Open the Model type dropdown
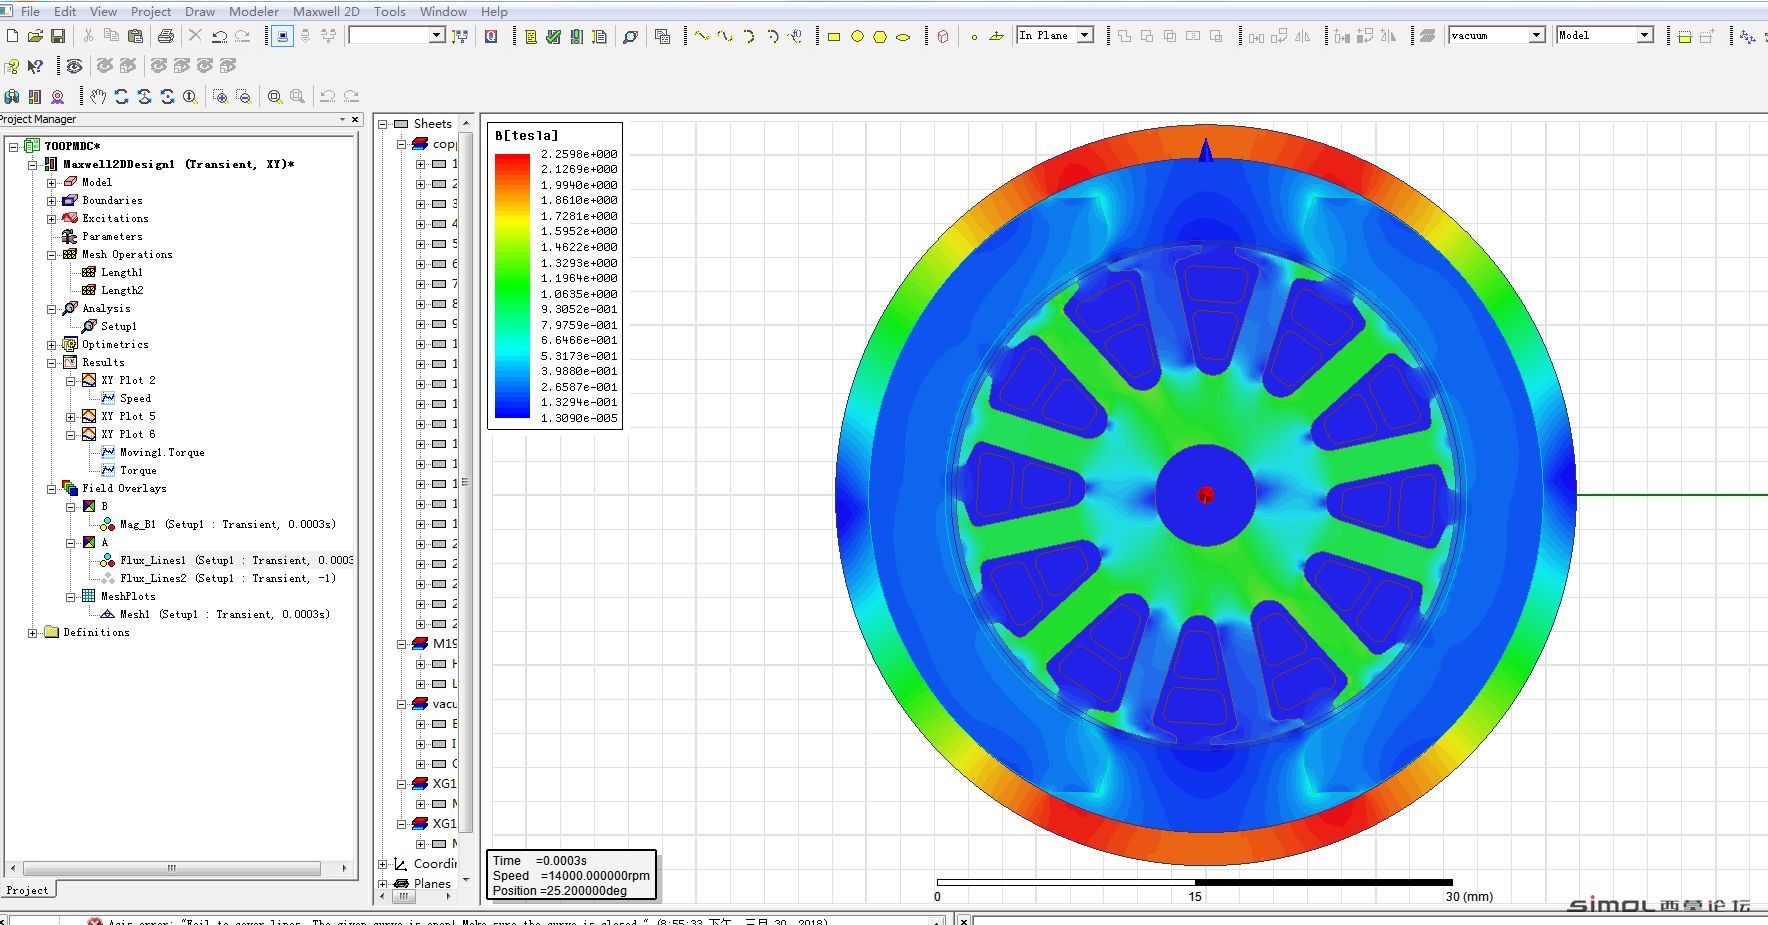The width and height of the screenshot is (1768, 925). pos(1644,35)
